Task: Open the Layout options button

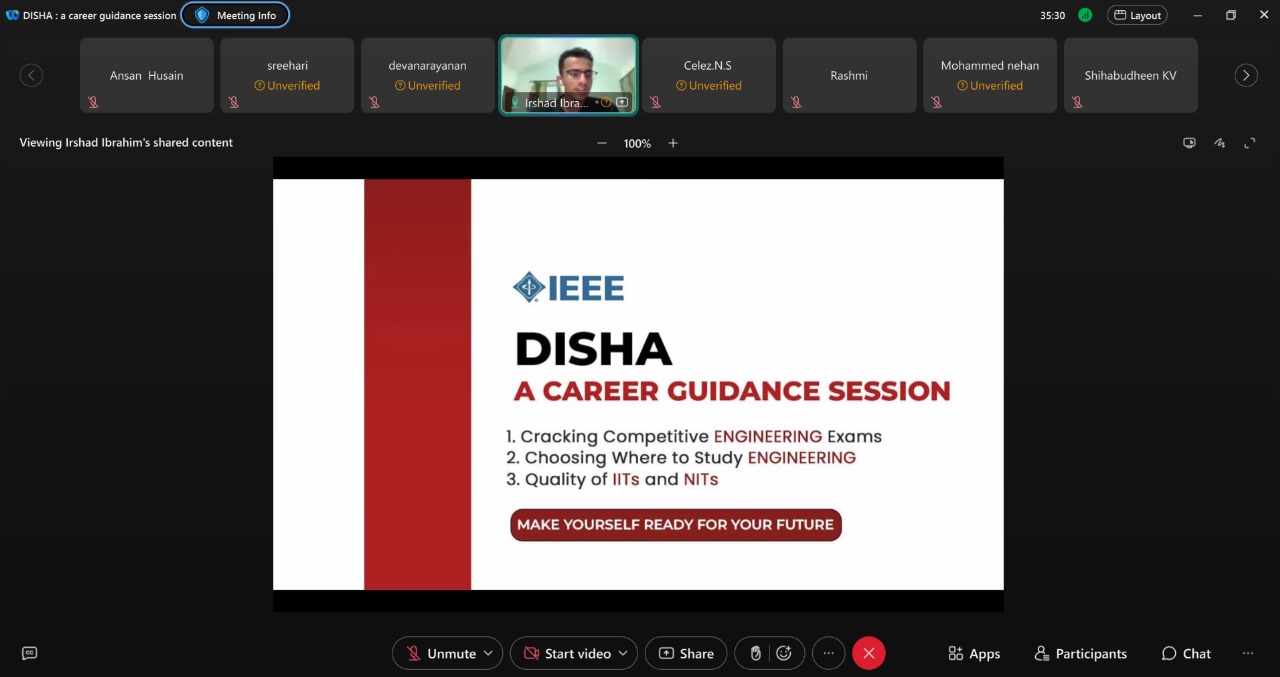Action: click(1137, 15)
